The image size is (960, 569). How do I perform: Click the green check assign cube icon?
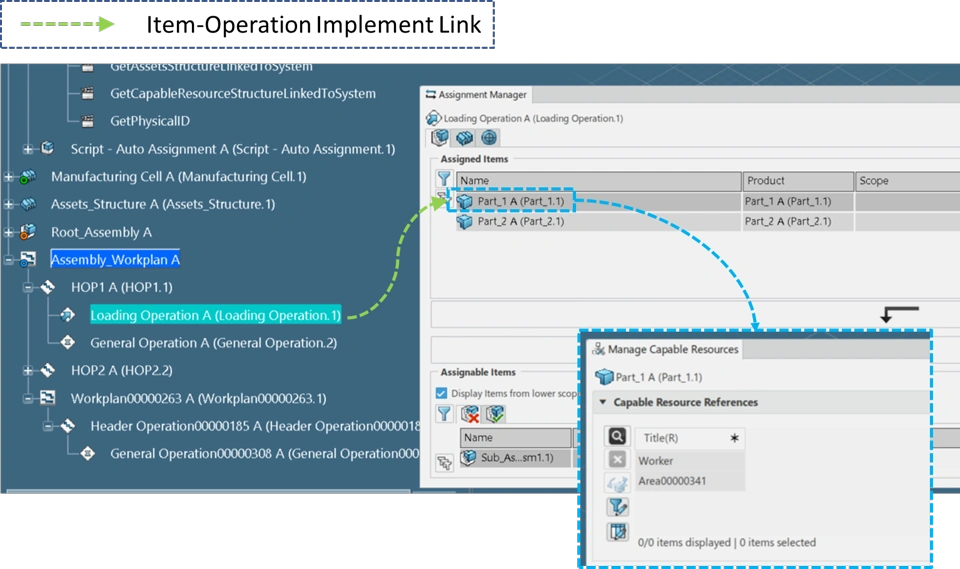(495, 414)
